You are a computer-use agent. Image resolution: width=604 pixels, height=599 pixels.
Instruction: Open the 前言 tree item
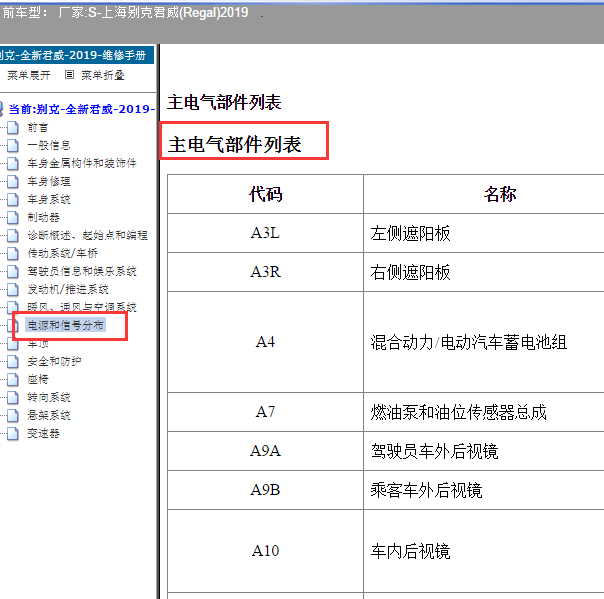click(x=37, y=128)
